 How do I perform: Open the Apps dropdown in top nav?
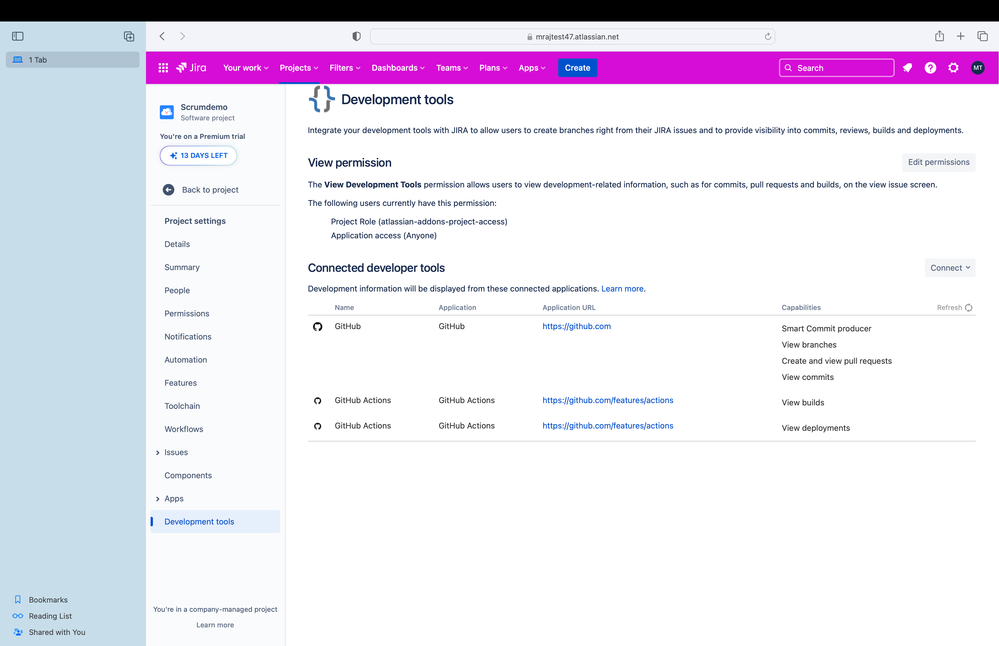tap(532, 68)
